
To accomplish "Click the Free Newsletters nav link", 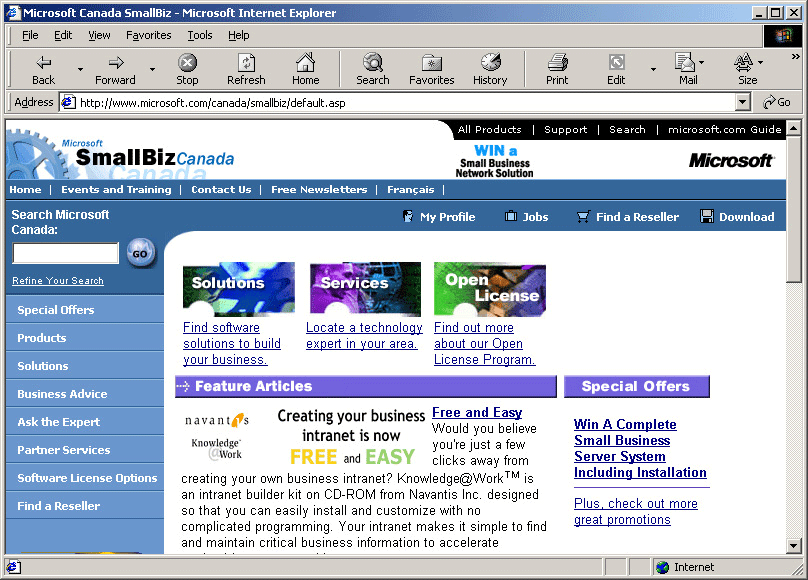I will pos(319,190).
